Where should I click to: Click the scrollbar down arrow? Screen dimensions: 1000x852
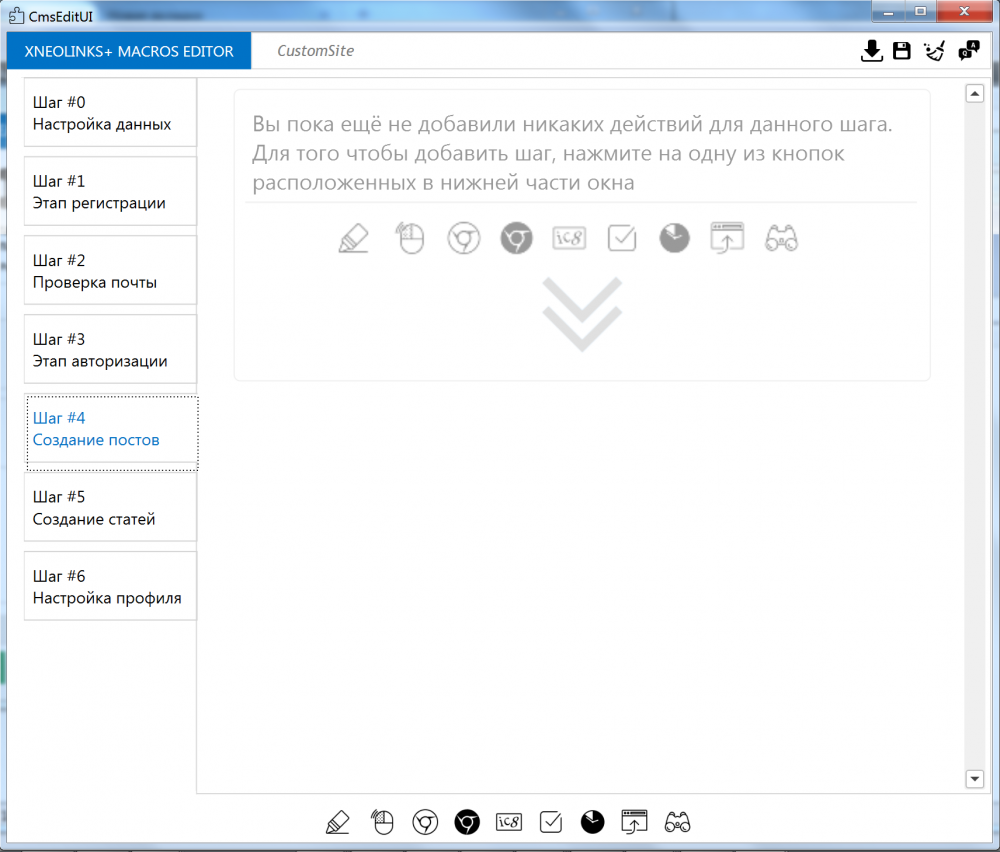pyautogui.click(x=974, y=779)
